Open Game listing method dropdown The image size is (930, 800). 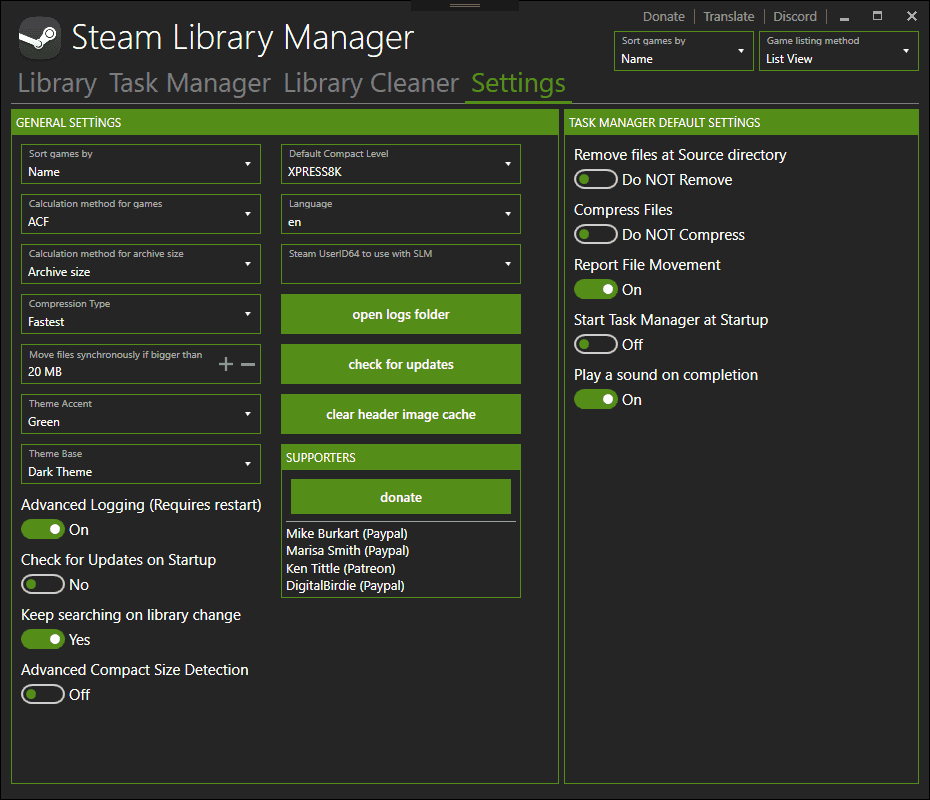tap(839, 51)
